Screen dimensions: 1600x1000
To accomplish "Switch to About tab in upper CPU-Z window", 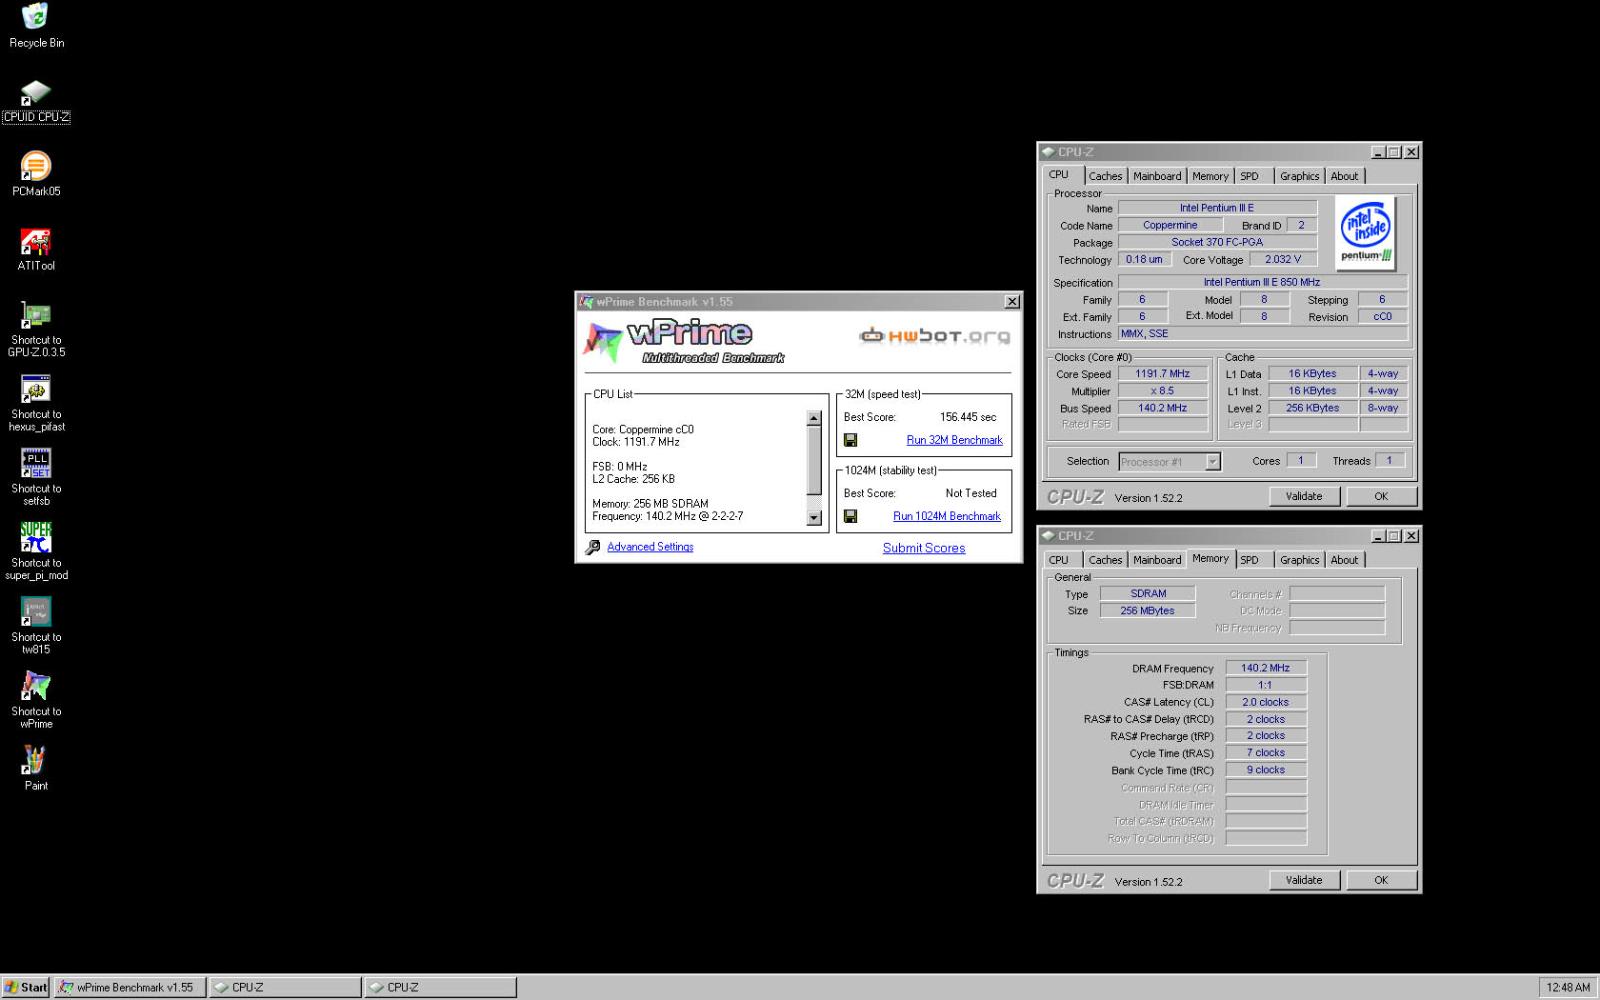I will click(x=1344, y=176).
